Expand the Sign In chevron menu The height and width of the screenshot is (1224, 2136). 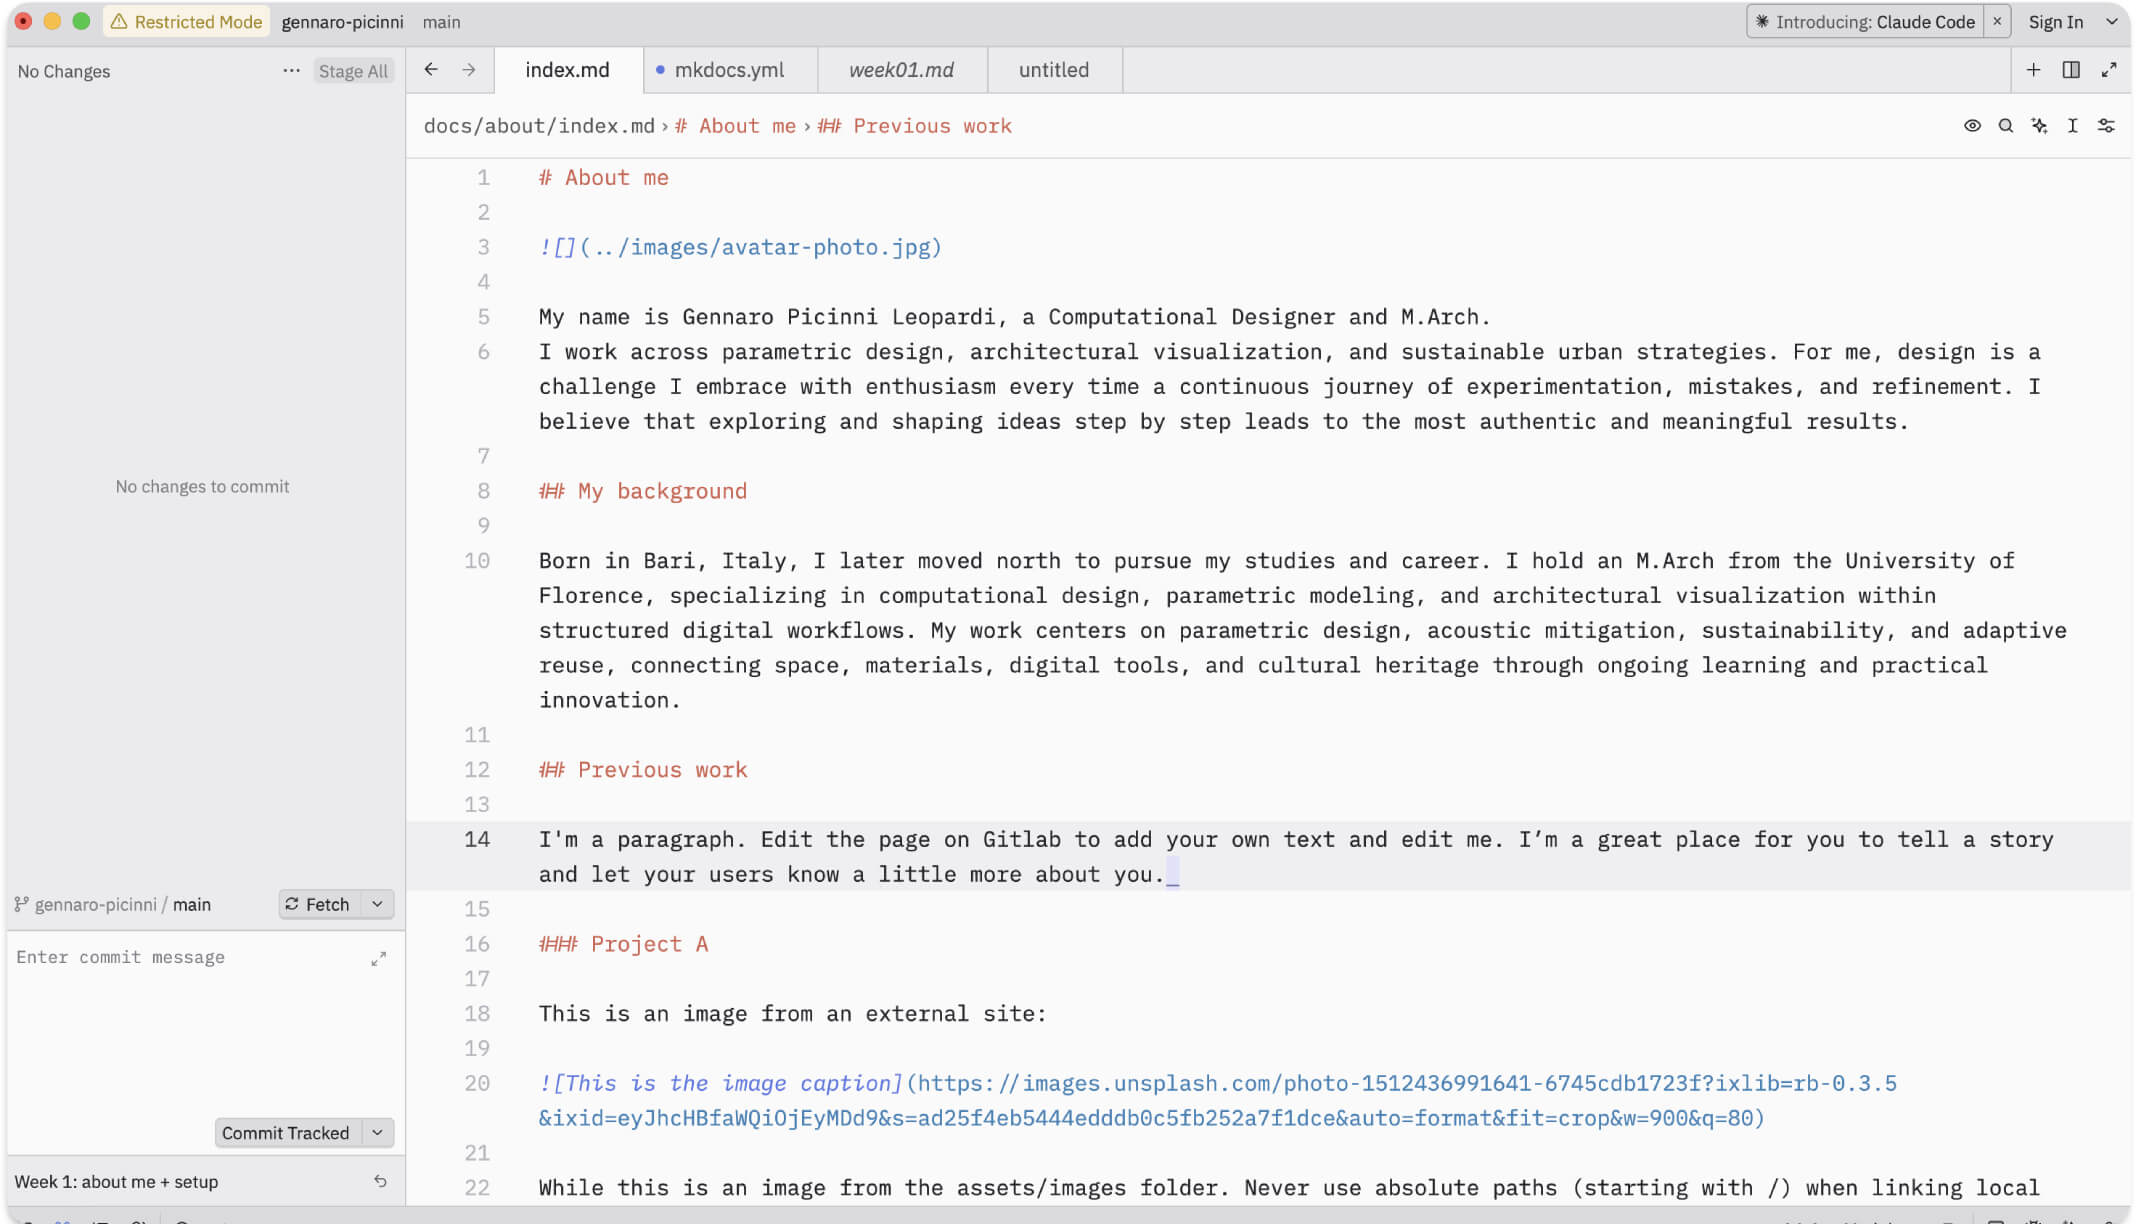(2112, 22)
